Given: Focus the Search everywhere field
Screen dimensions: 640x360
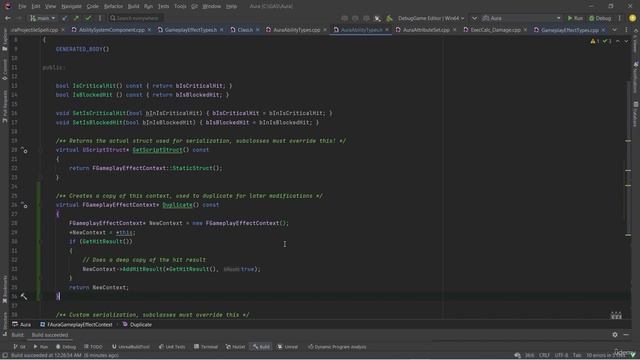Looking at the screenshot, I should pos(136,18).
